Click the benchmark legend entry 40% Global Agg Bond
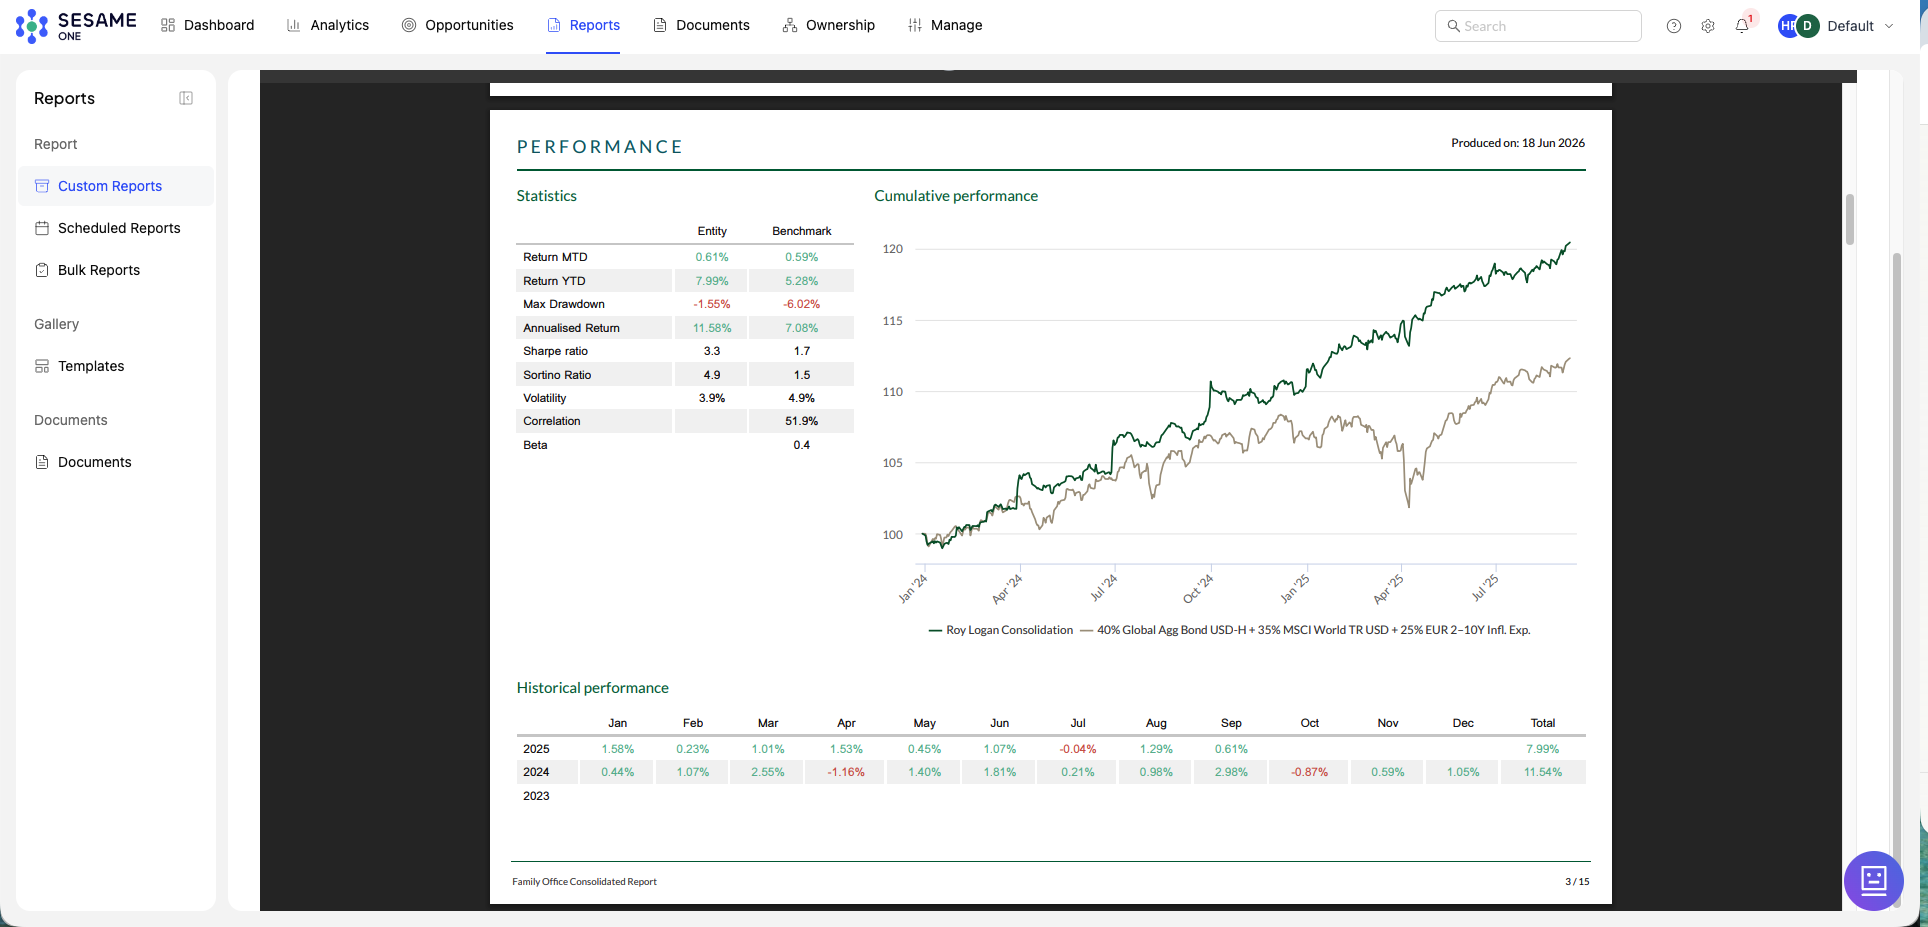1928x927 pixels. coord(1305,630)
